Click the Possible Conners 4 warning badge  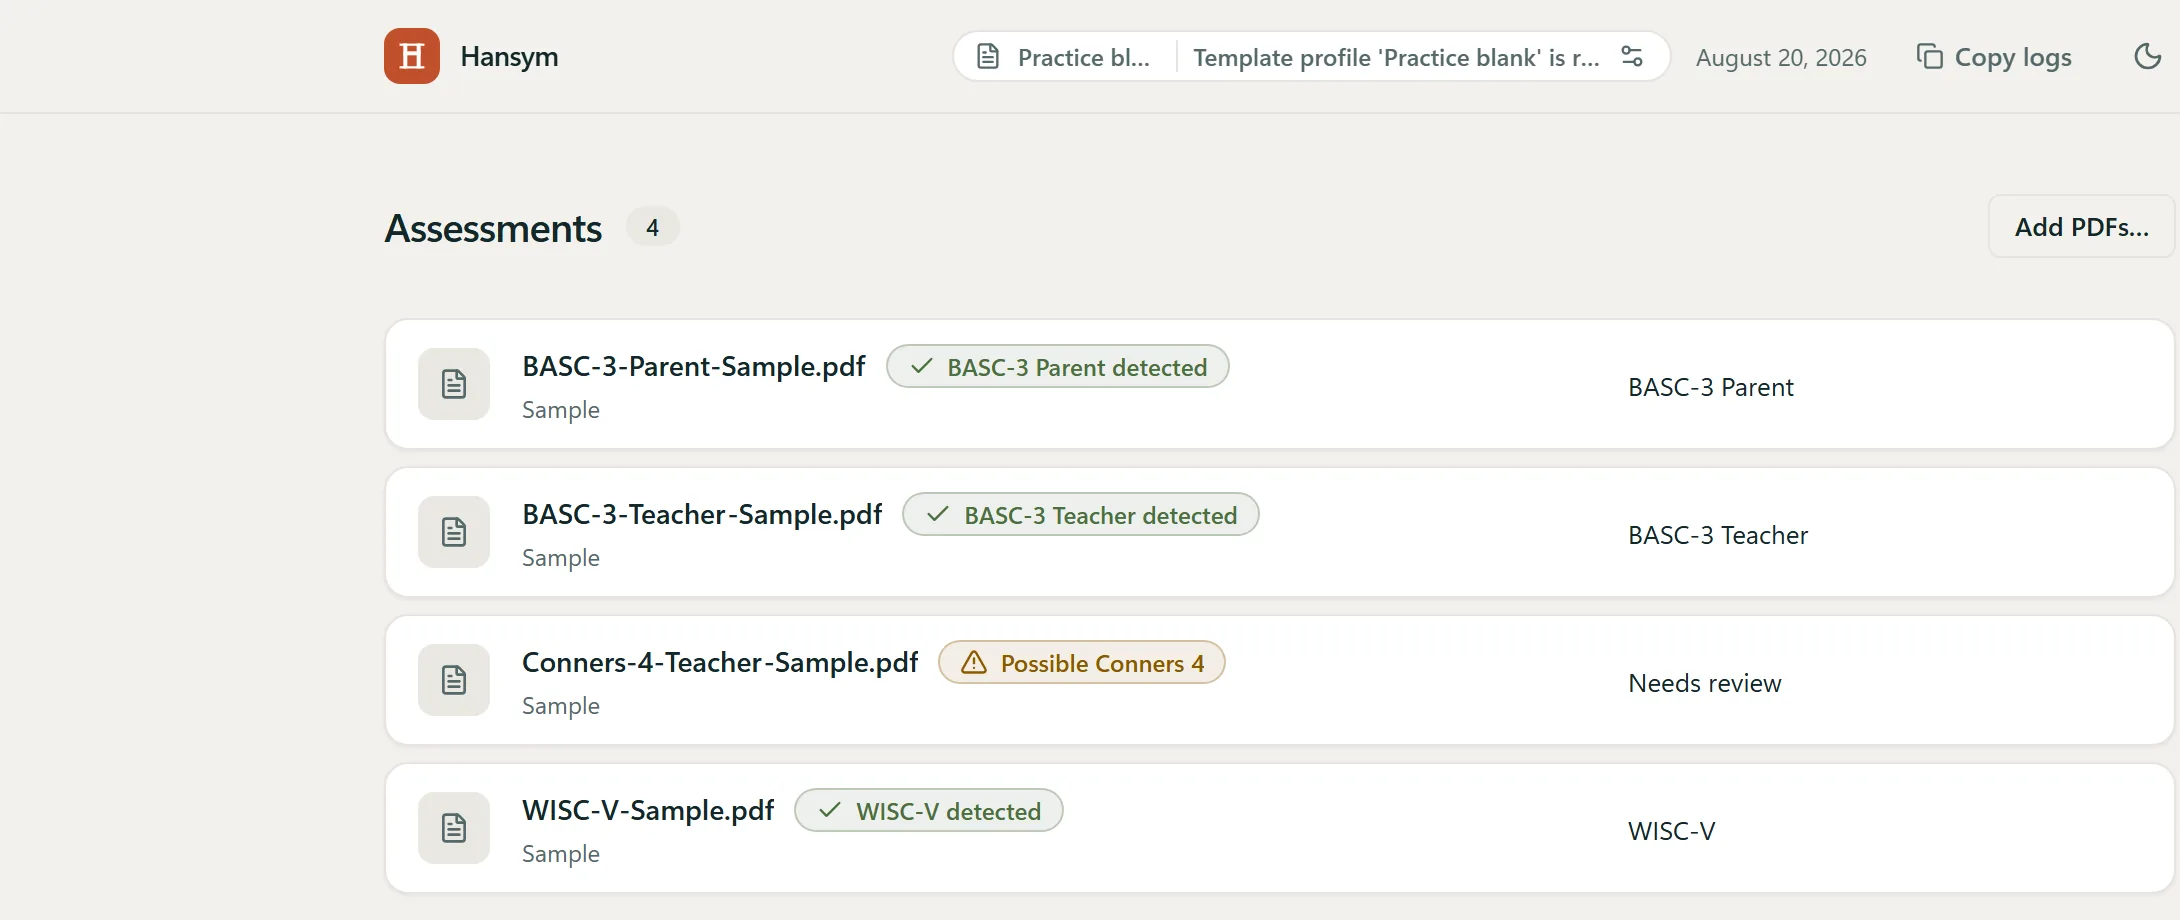[1082, 663]
